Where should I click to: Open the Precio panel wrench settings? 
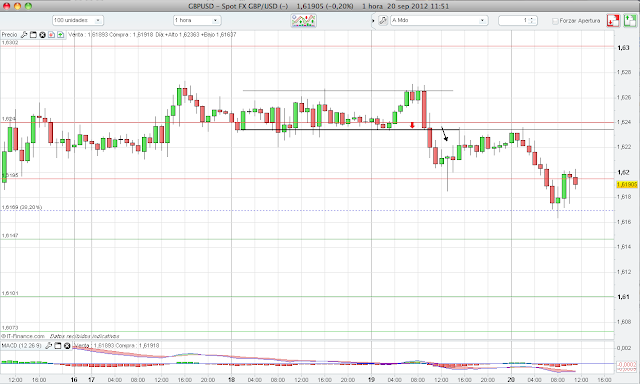(x=24, y=35)
